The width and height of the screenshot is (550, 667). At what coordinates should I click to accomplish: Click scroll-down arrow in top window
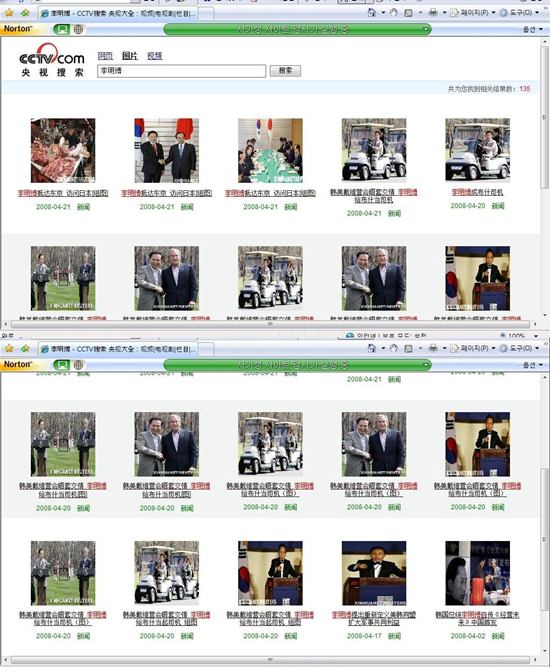(x=544, y=316)
